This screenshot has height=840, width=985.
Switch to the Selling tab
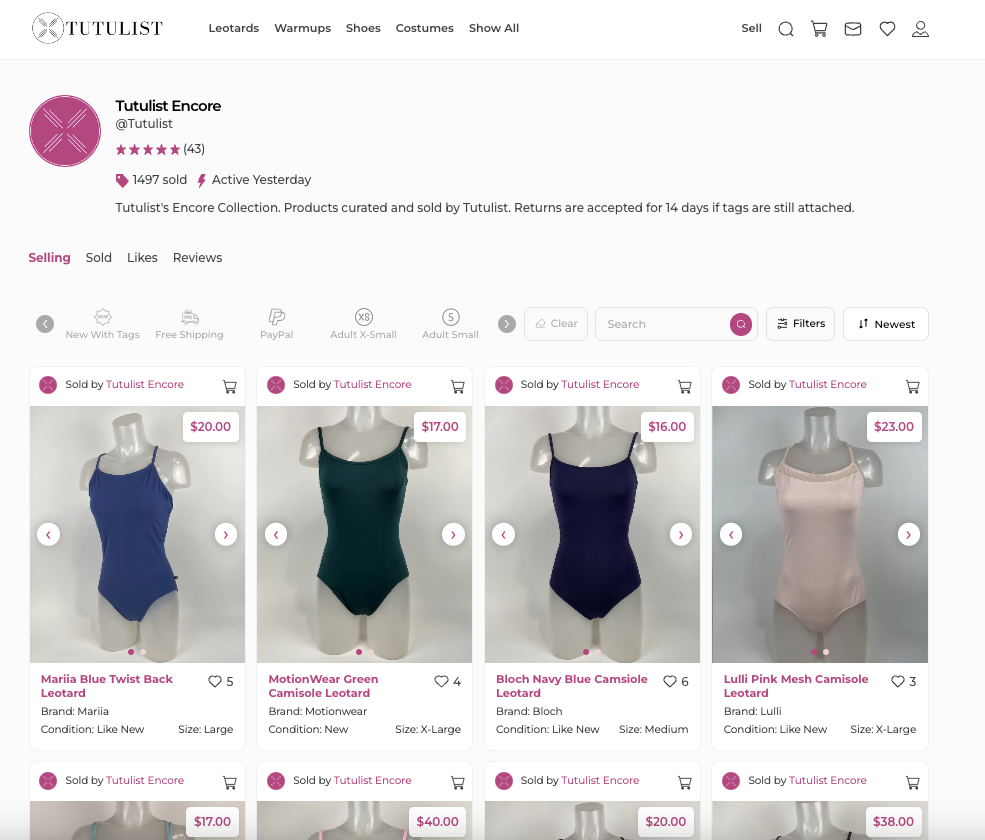(x=50, y=258)
